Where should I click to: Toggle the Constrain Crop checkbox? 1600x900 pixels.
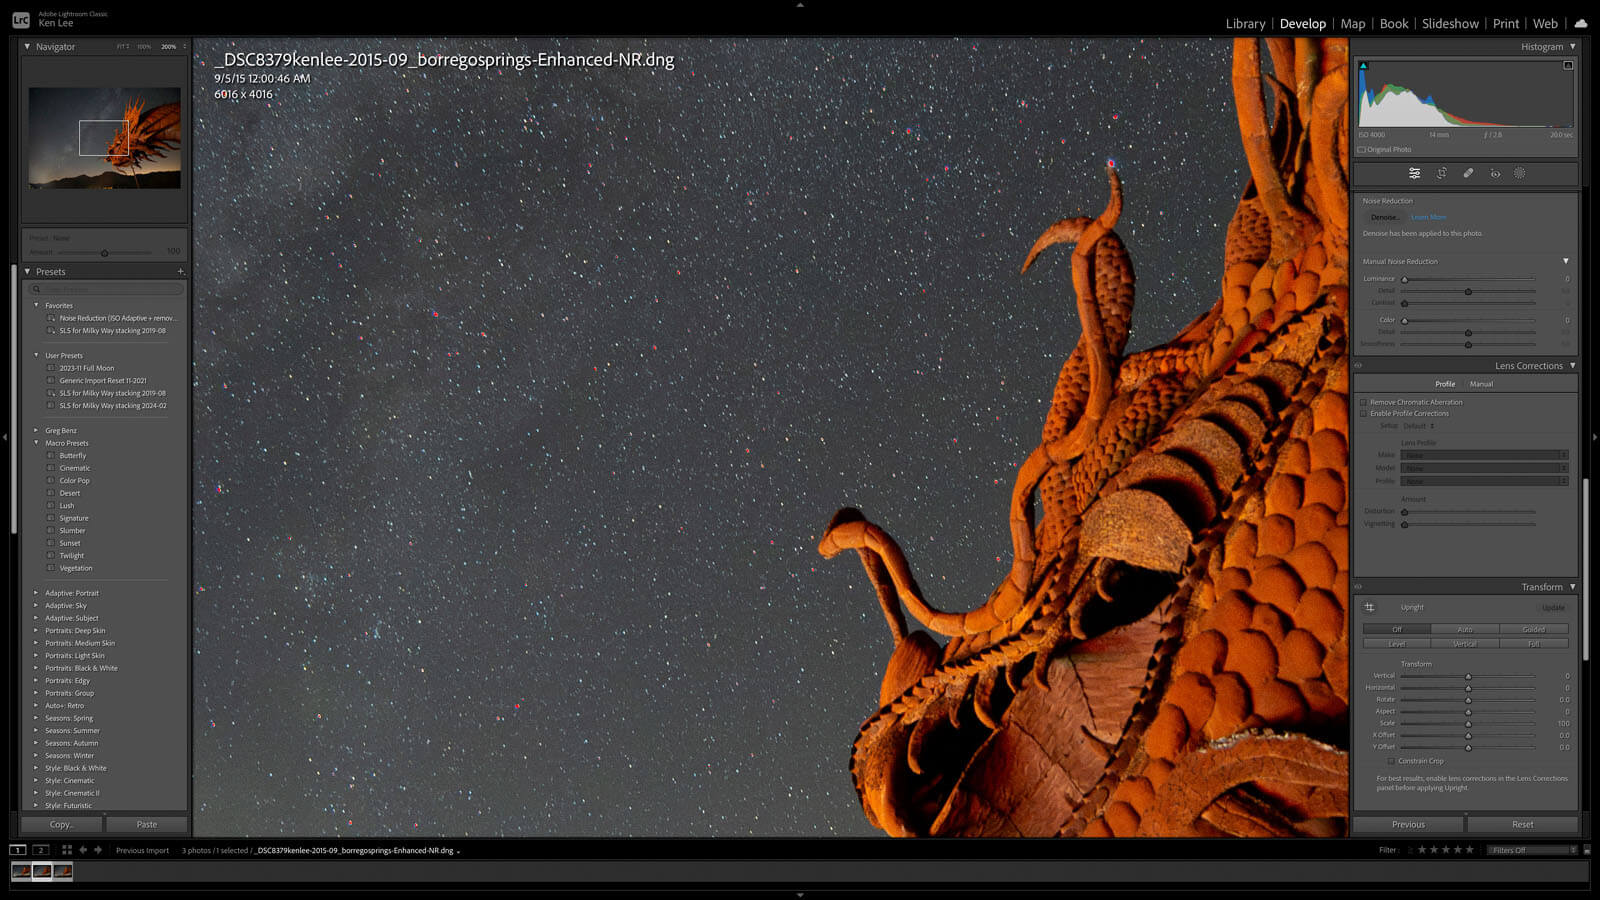[x=1391, y=761]
